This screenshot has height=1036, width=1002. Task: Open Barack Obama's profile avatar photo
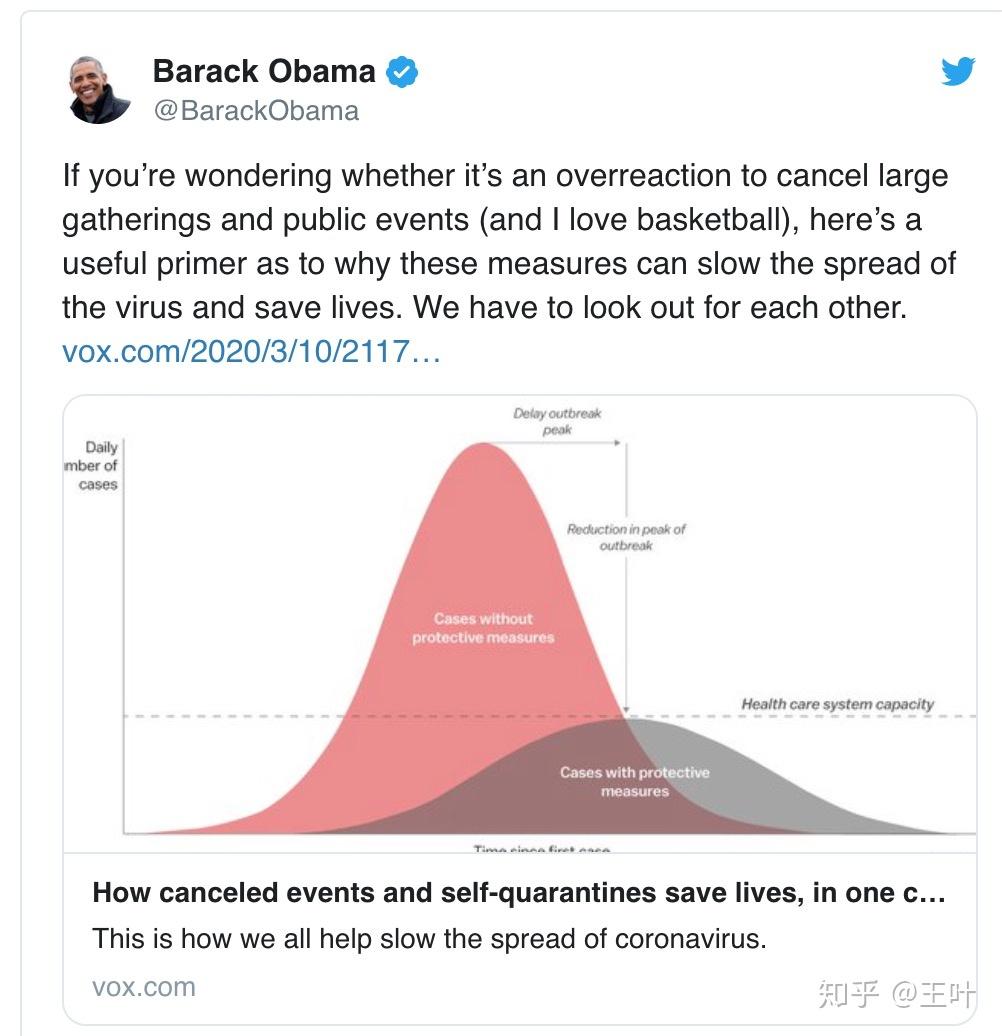(x=100, y=89)
